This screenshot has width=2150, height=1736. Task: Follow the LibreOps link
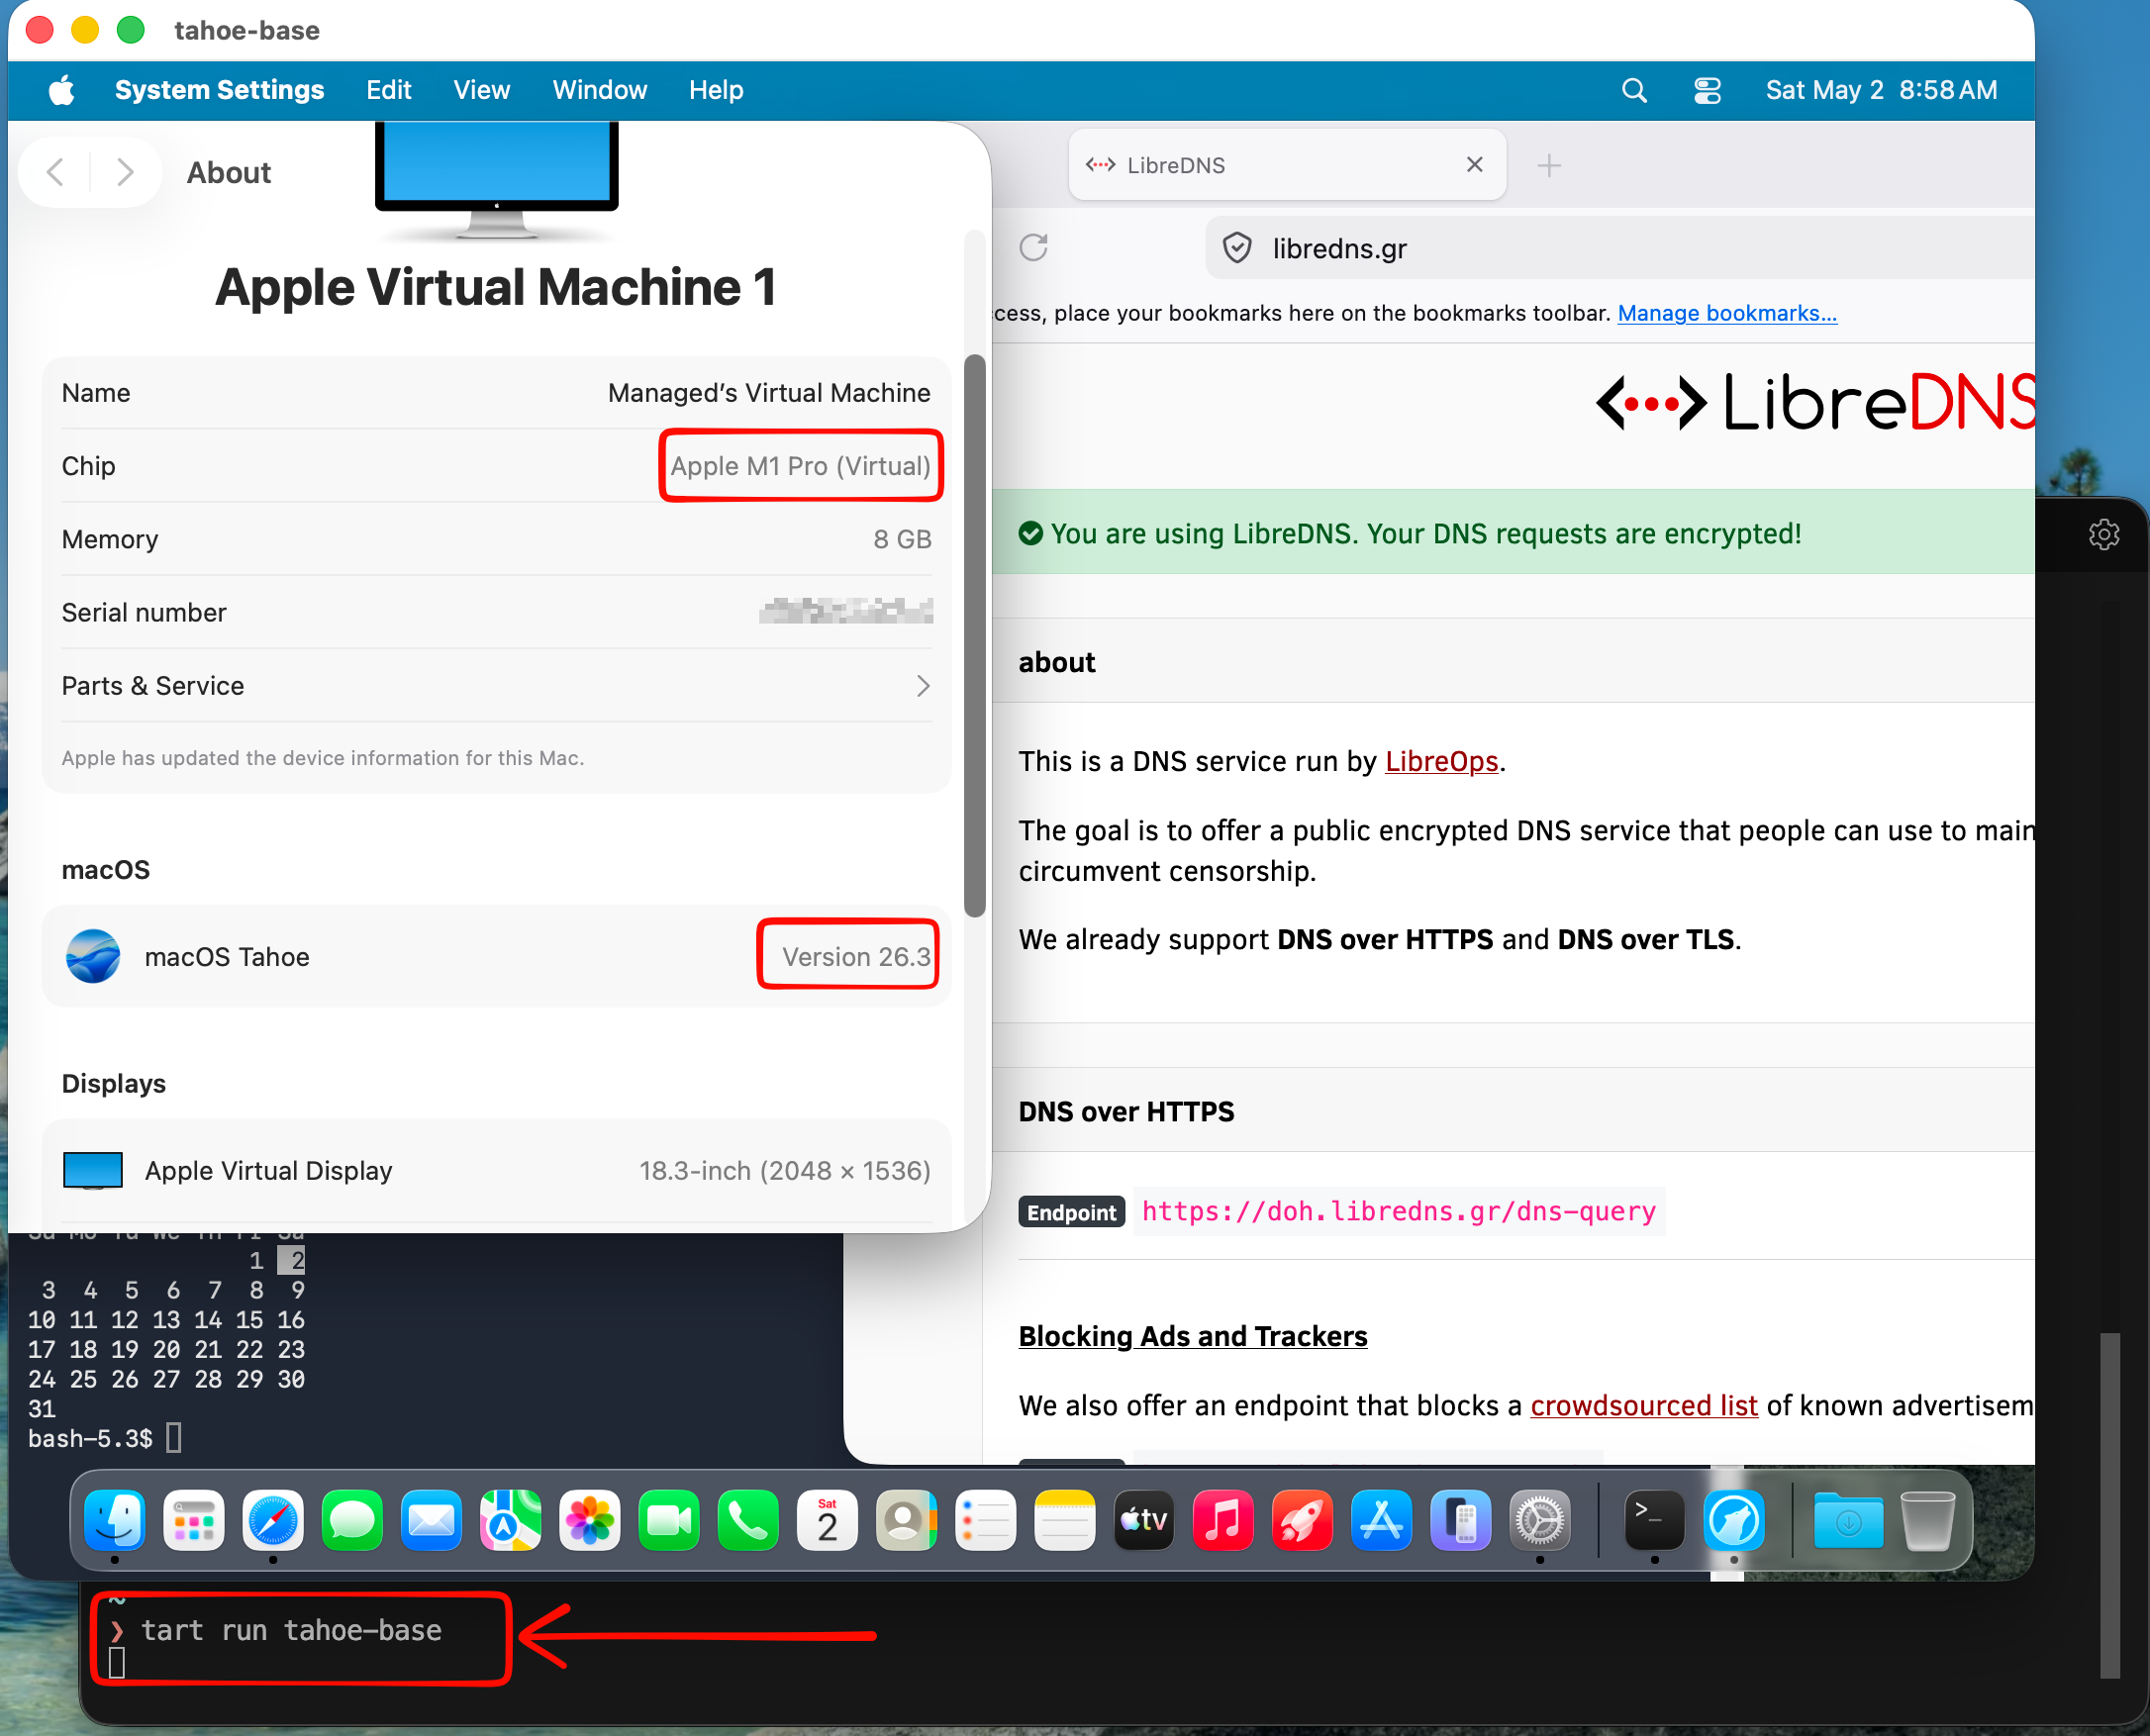click(x=1441, y=761)
